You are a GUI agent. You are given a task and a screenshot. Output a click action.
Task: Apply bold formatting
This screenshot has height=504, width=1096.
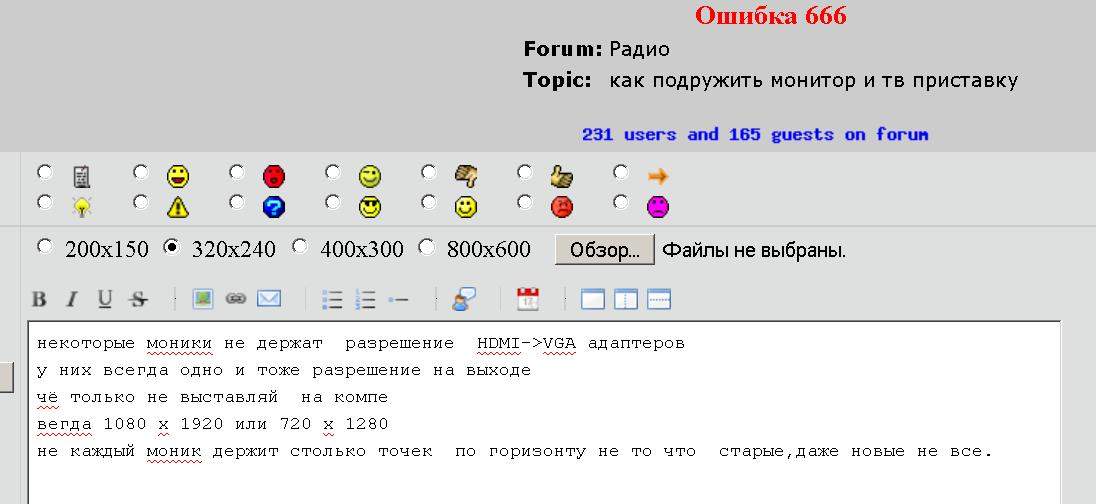pyautogui.click(x=39, y=299)
